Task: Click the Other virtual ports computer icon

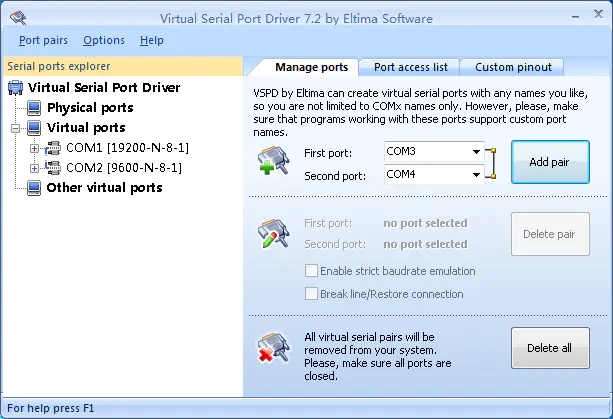Action: coord(34,188)
